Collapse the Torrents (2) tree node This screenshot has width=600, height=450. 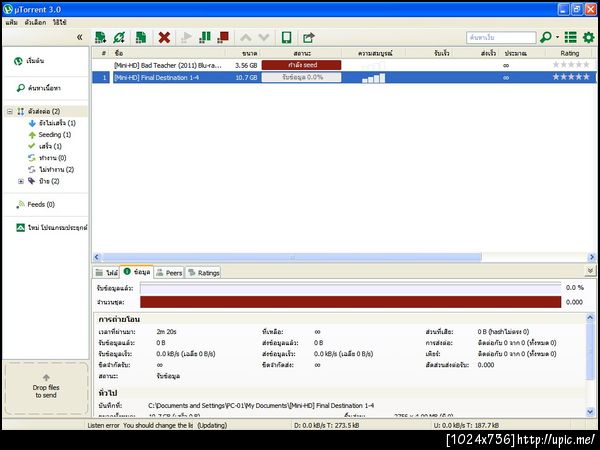10,112
